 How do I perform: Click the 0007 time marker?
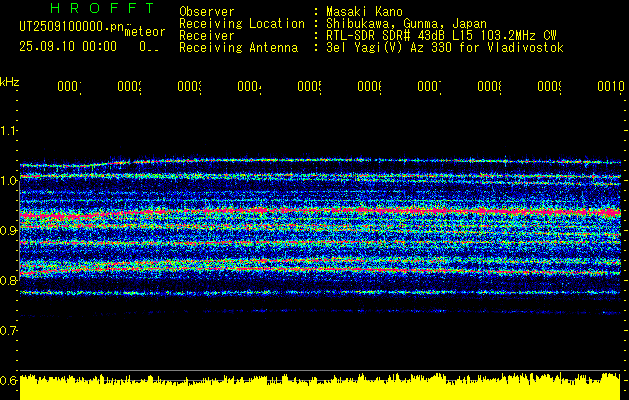(x=429, y=86)
